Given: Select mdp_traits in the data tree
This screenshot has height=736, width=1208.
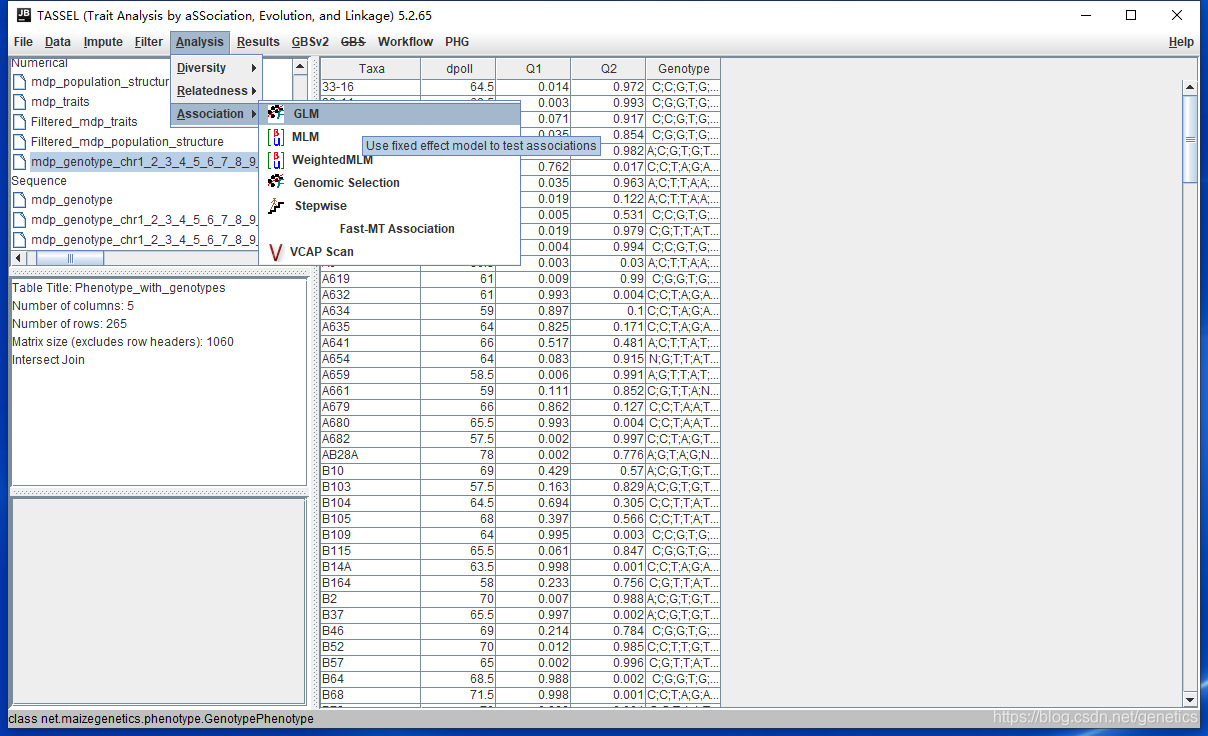Looking at the screenshot, I should [60, 102].
